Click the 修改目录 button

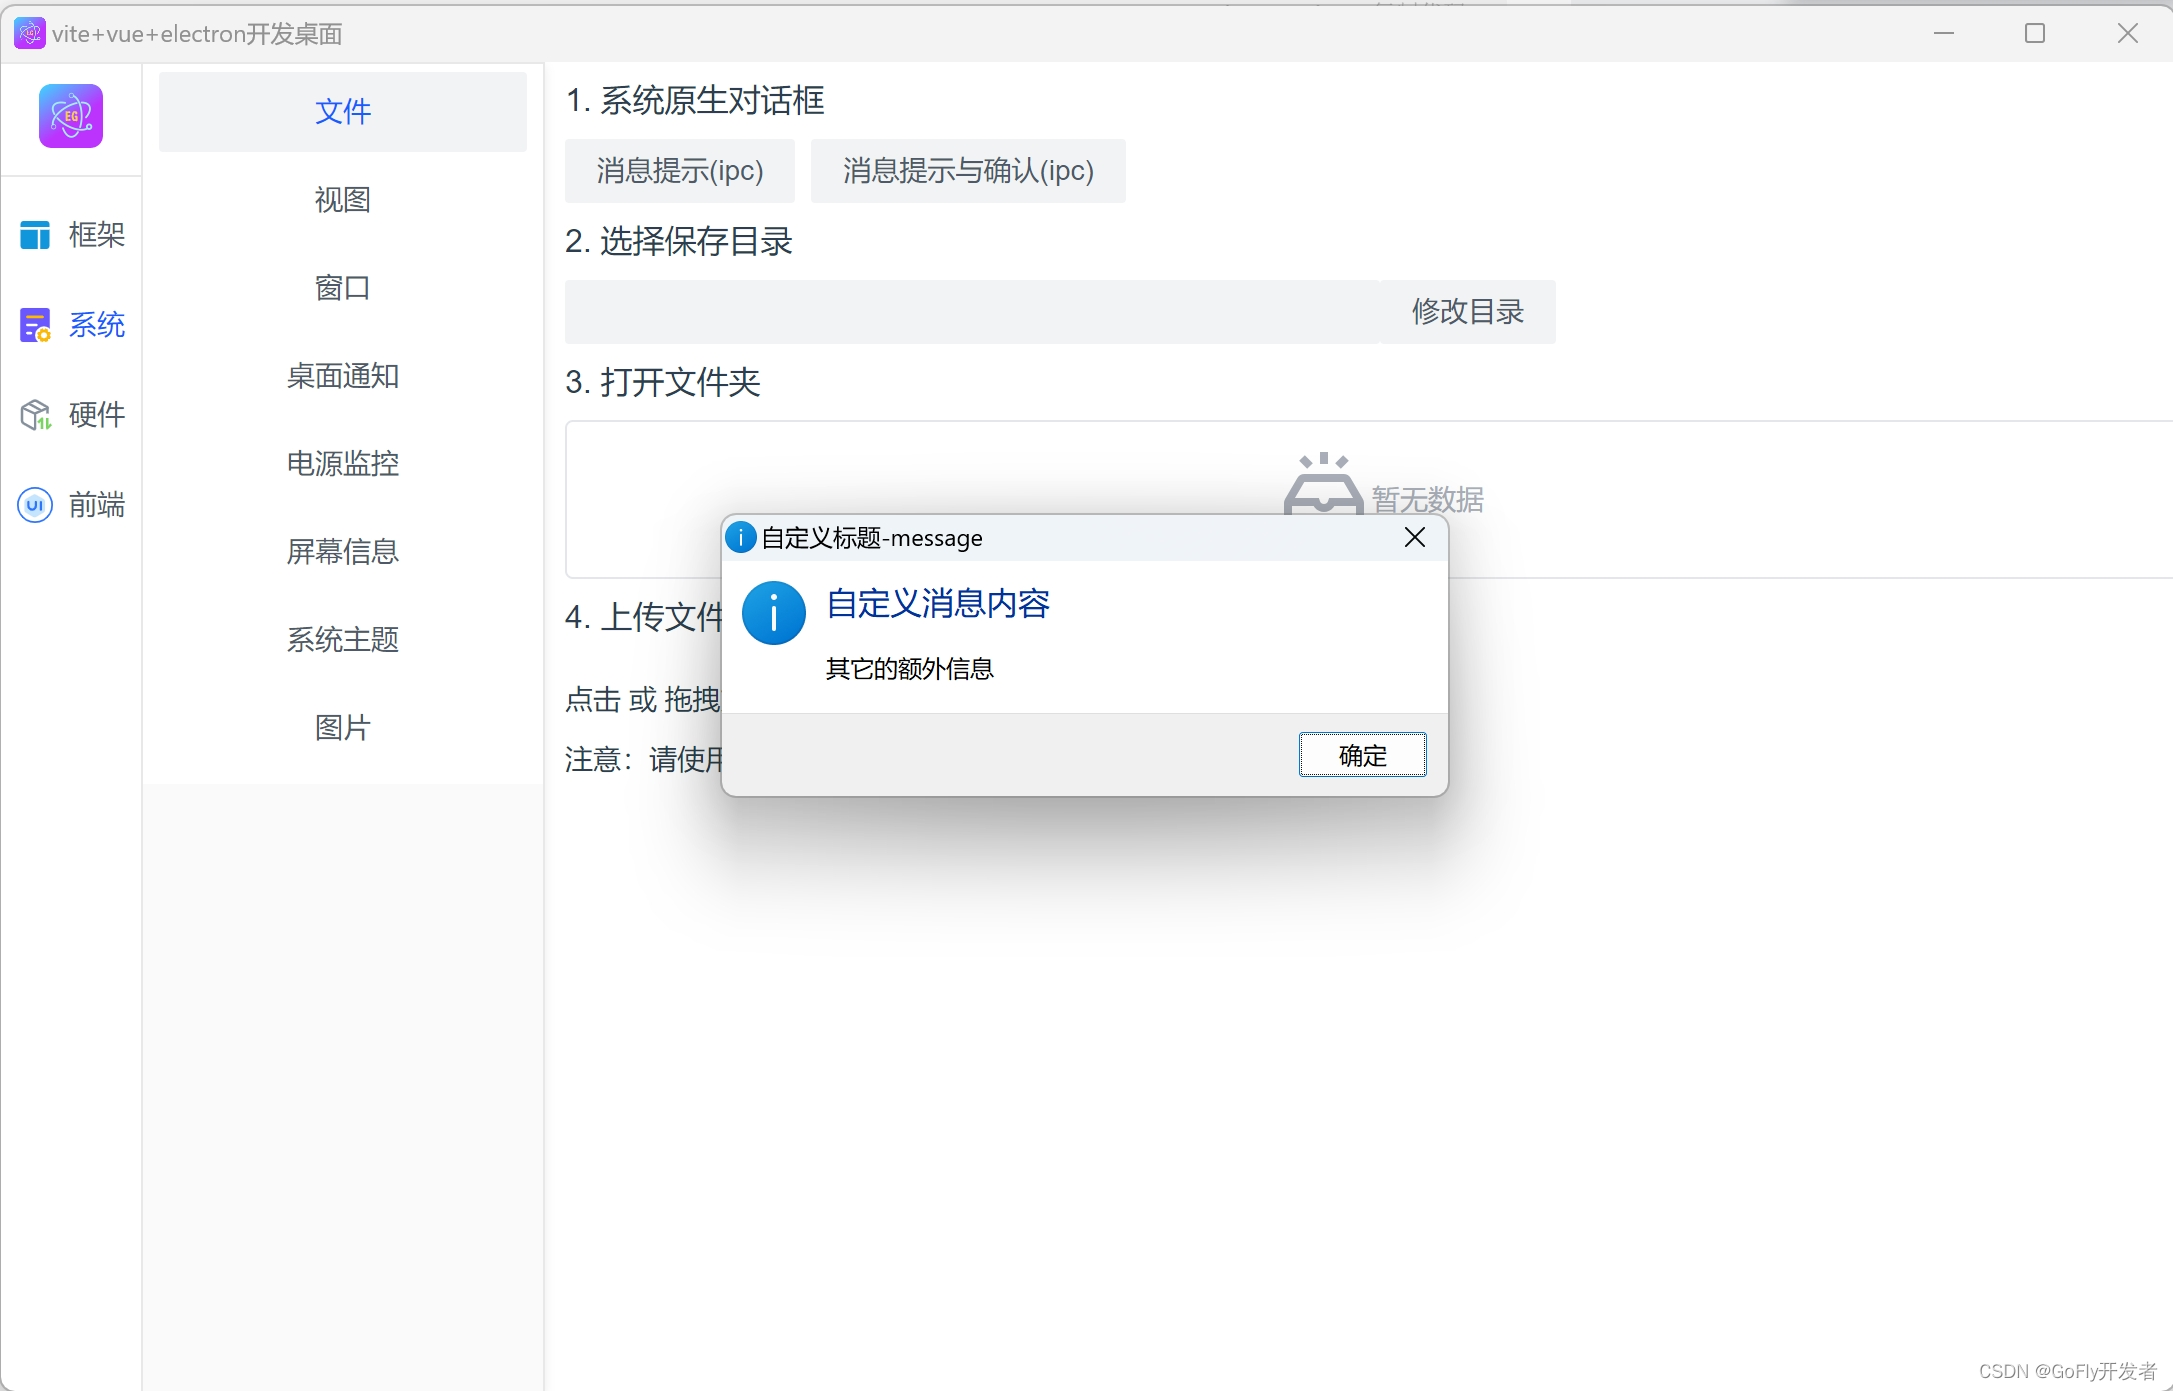click(x=1467, y=312)
